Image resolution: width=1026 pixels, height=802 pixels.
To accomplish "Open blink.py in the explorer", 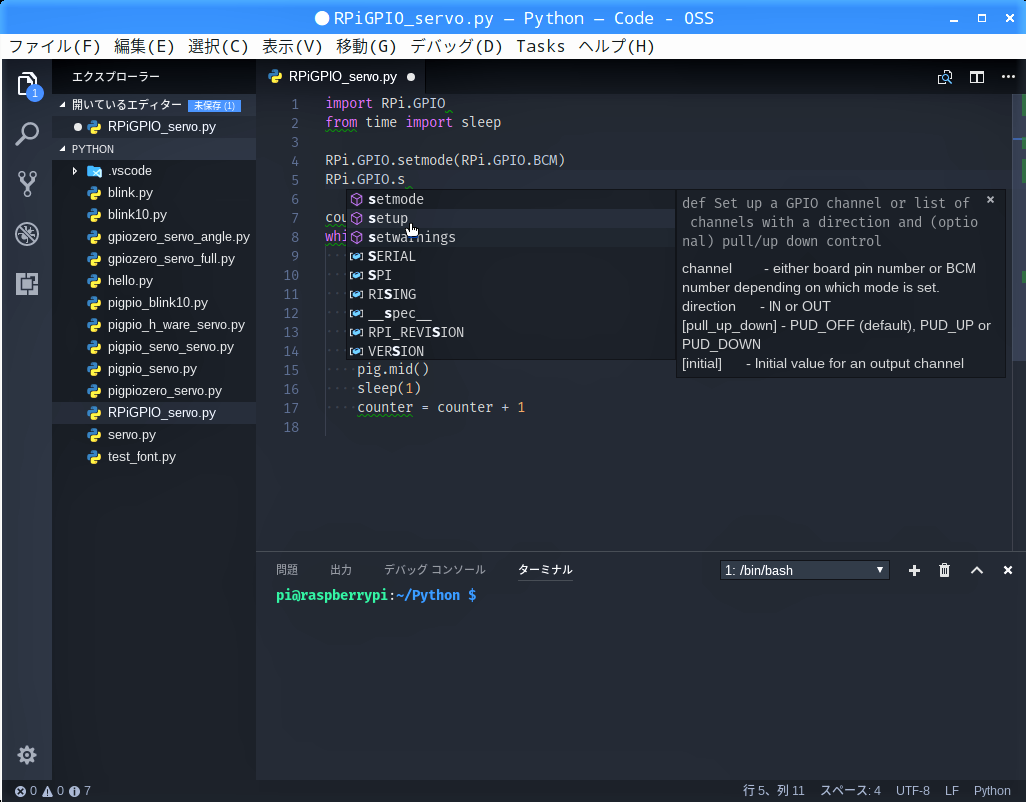I will point(154,193).
